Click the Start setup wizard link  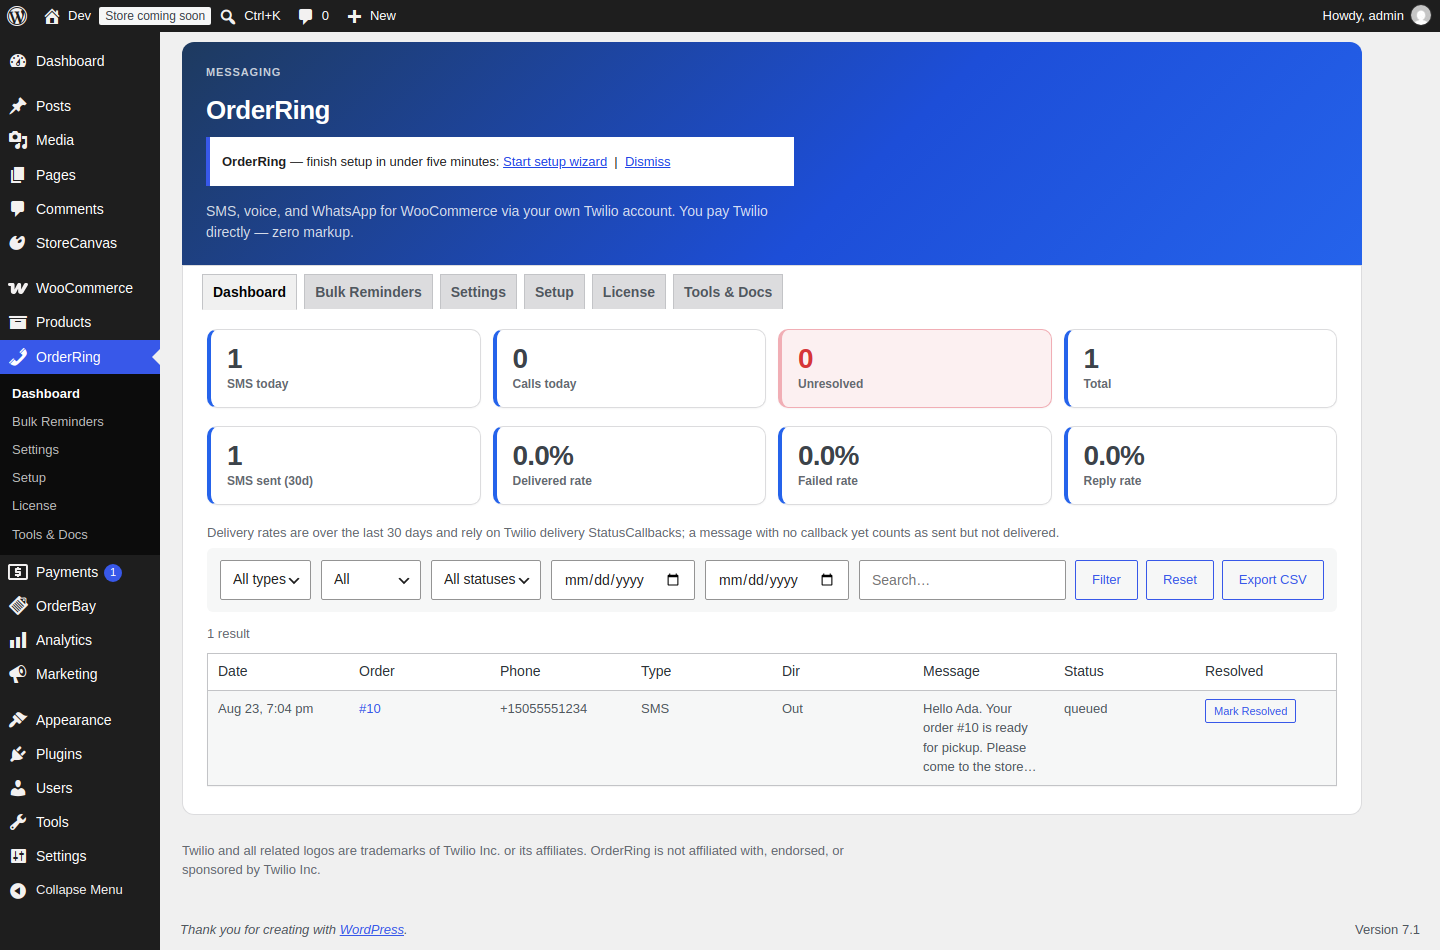(x=555, y=162)
